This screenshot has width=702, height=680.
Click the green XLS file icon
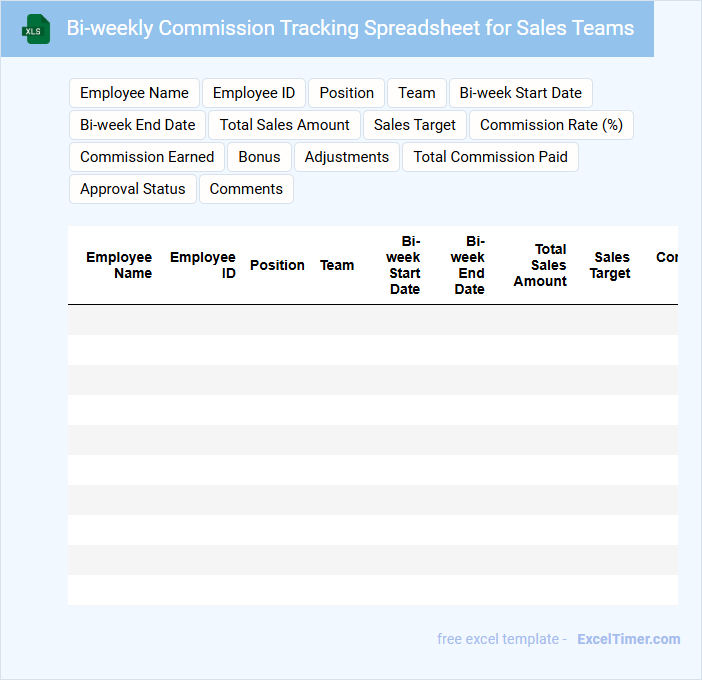tap(37, 29)
